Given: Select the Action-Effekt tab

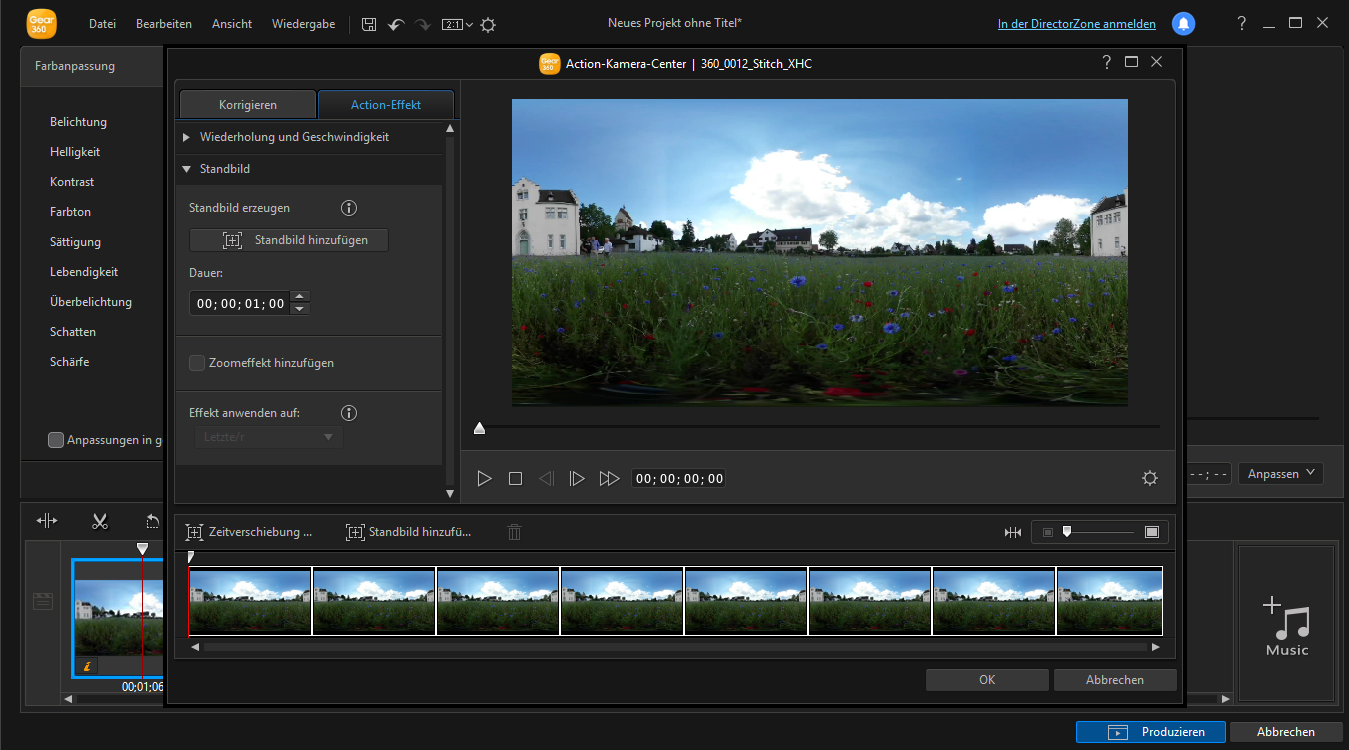Looking at the screenshot, I should 386,104.
